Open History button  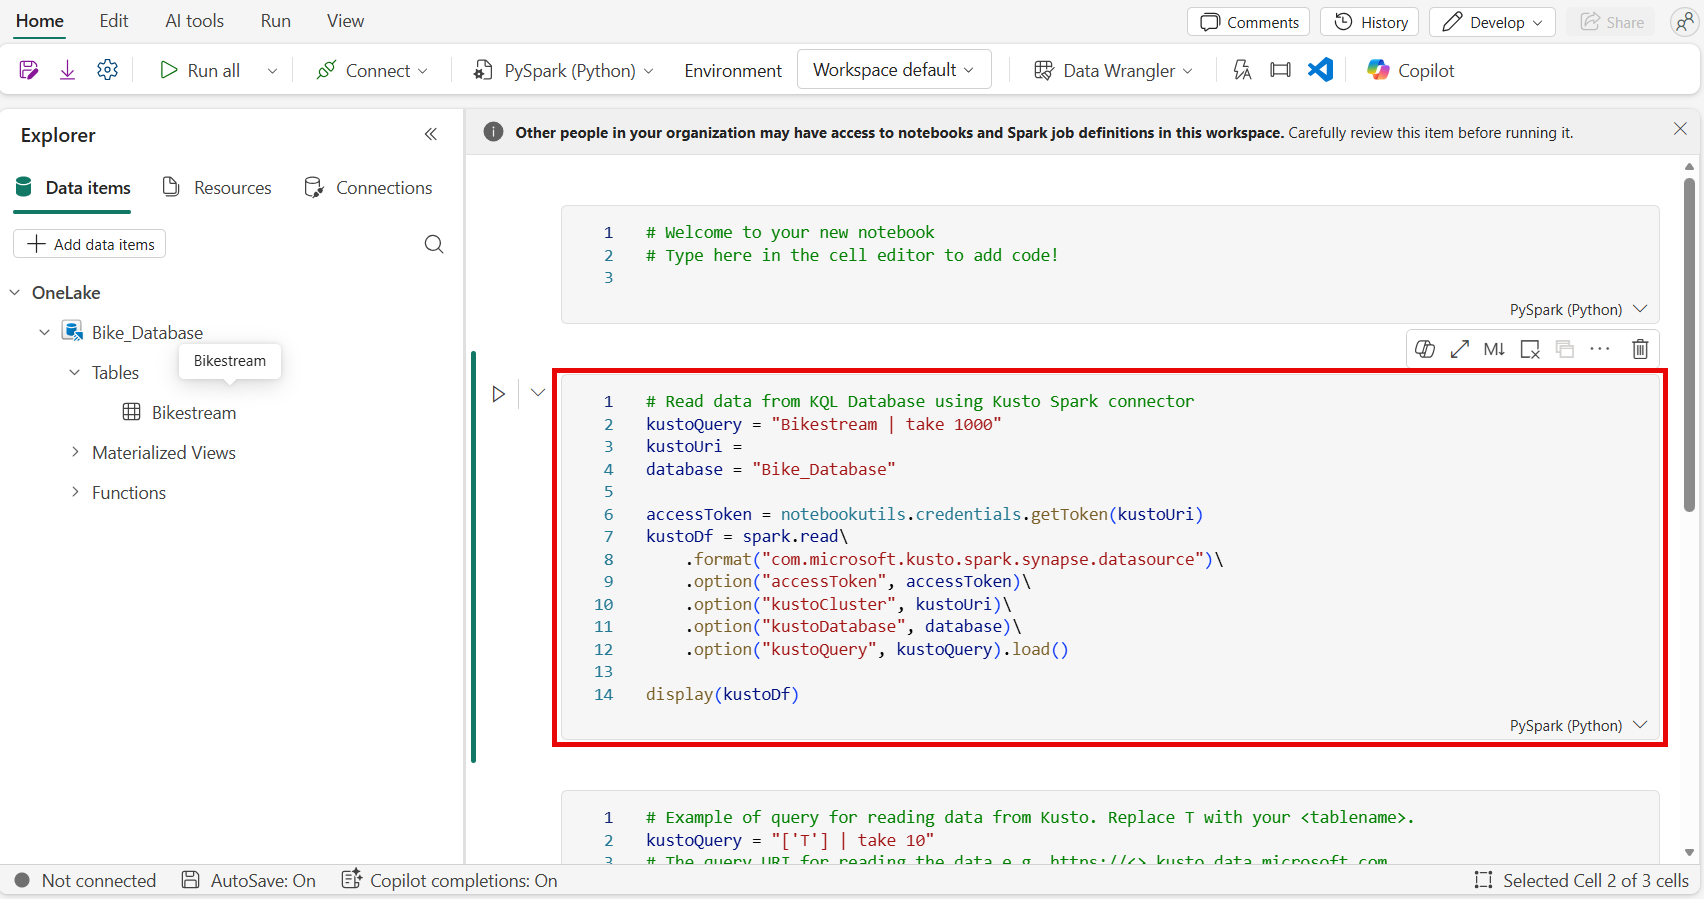tap(1371, 22)
